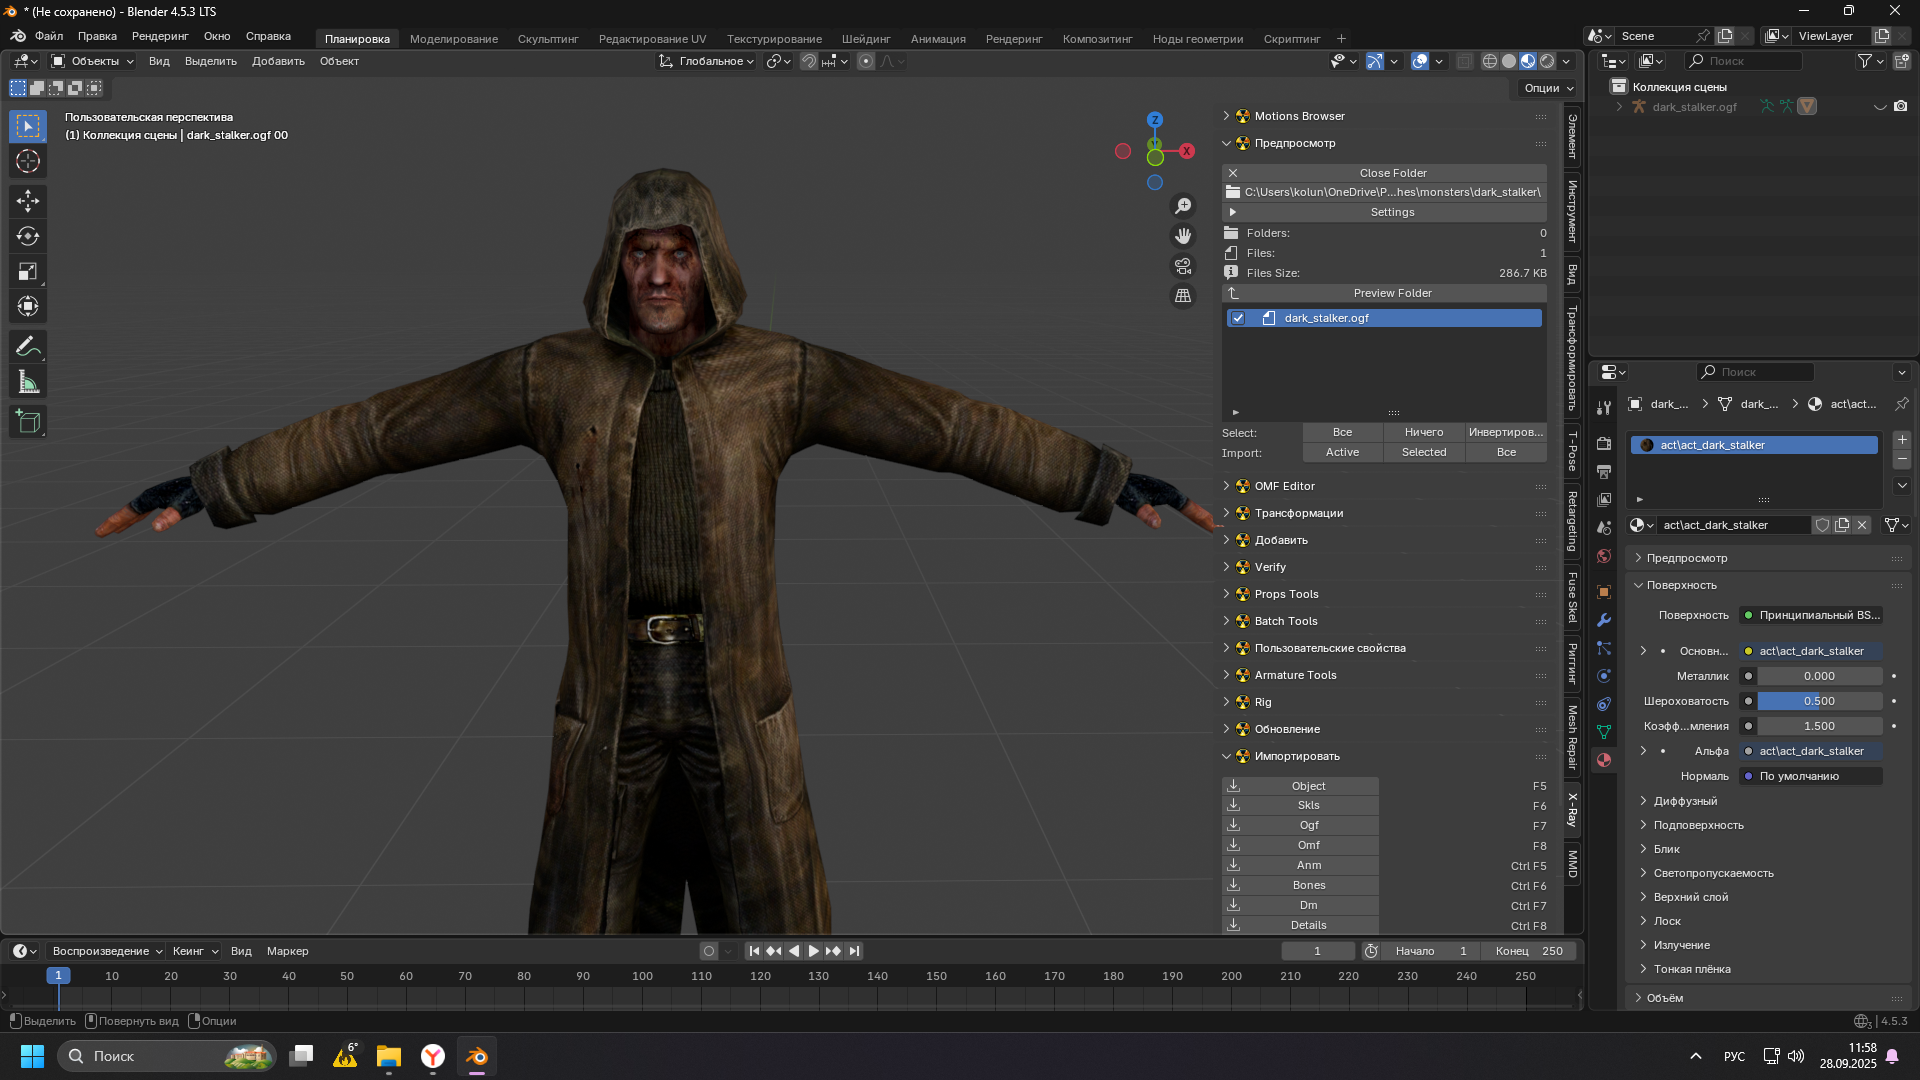Activate the Scale tool

28,271
